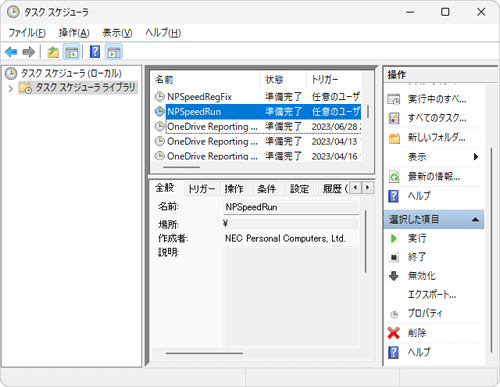Click the Forward arrow toolbar icon
The width and height of the screenshot is (500, 387).
(x=29, y=52)
